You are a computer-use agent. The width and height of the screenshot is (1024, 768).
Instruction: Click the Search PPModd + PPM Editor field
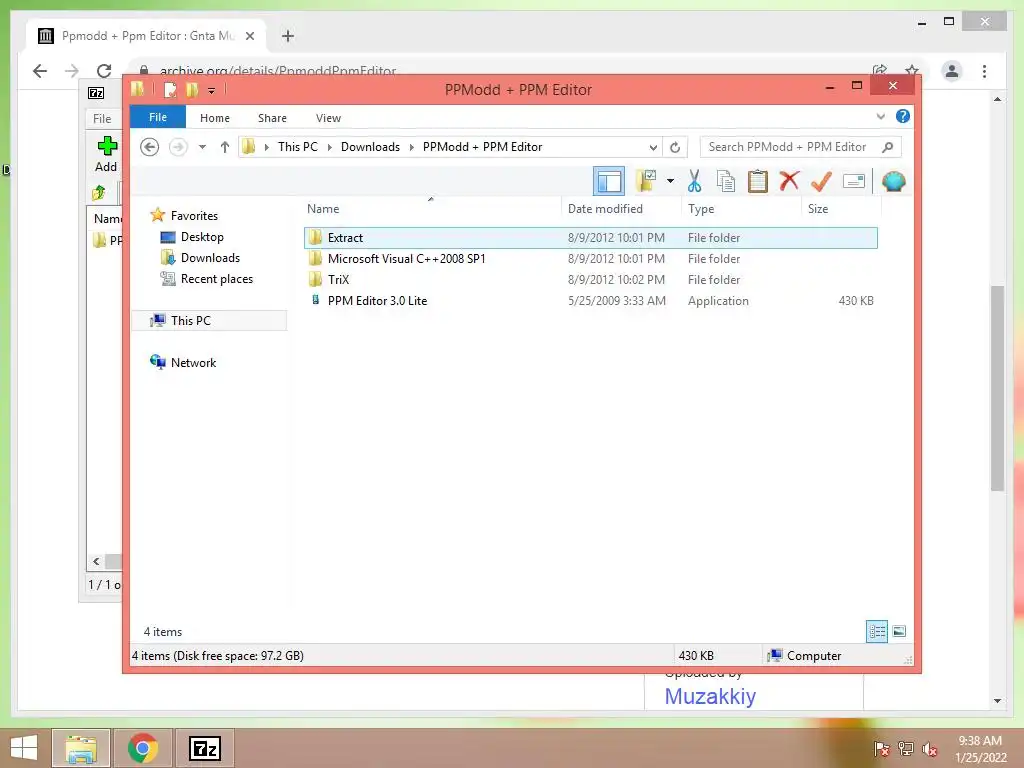point(800,147)
